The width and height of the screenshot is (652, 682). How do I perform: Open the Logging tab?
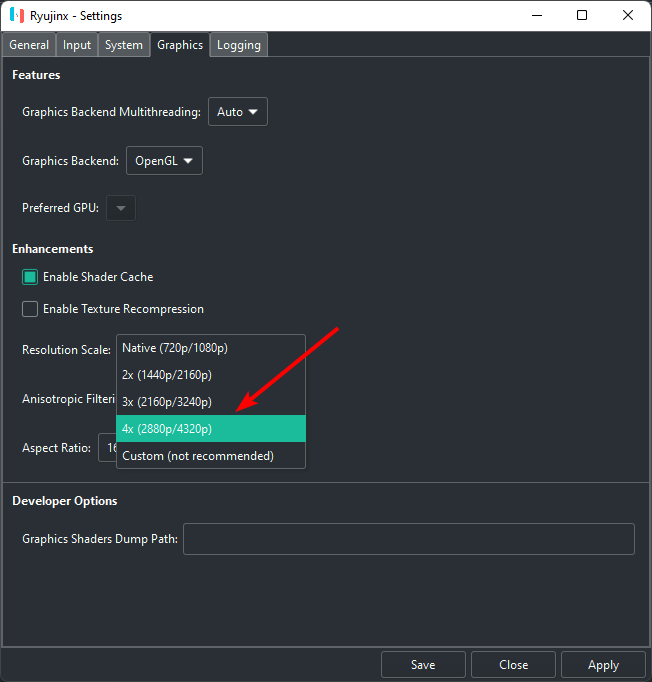pyautogui.click(x=239, y=45)
